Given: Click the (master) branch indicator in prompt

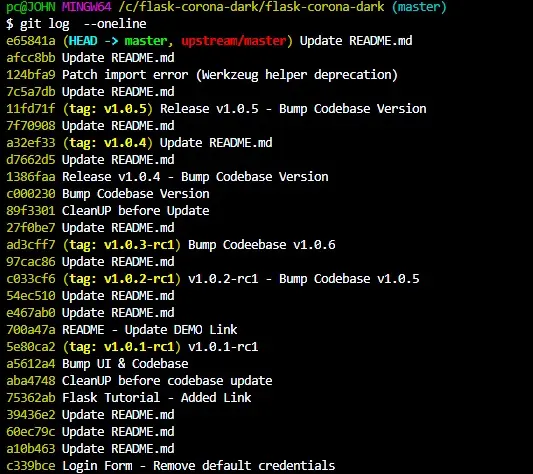Looking at the screenshot, I should [x=419, y=7].
